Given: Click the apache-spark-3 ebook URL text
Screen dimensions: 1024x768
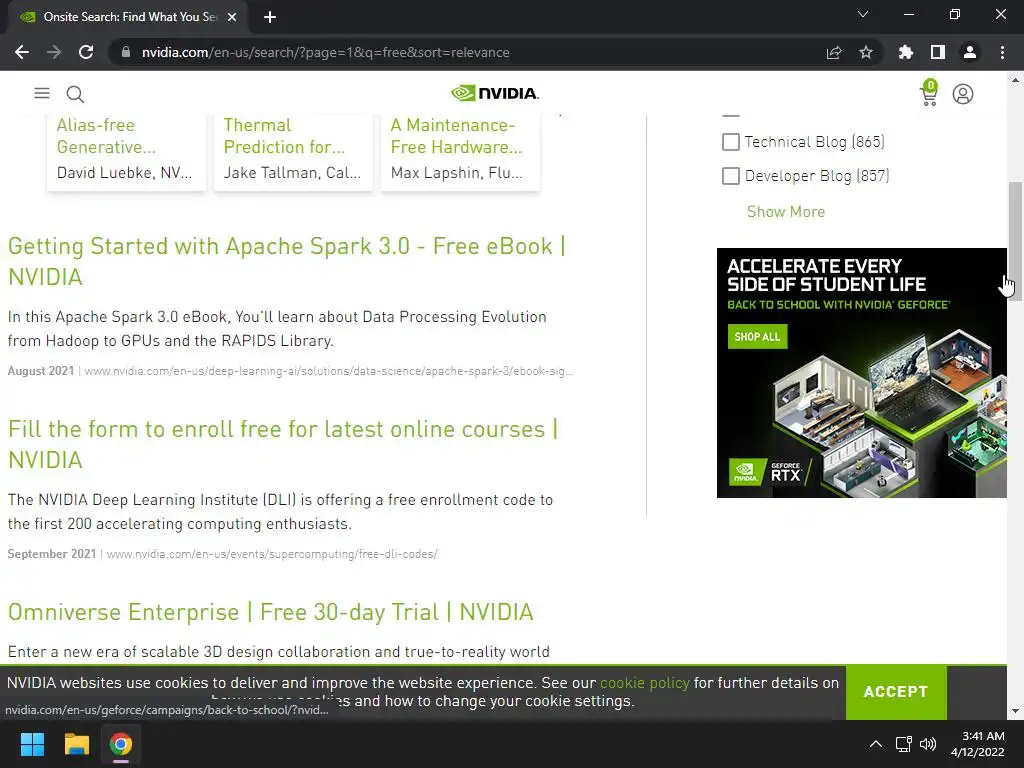Looking at the screenshot, I should tap(328, 371).
